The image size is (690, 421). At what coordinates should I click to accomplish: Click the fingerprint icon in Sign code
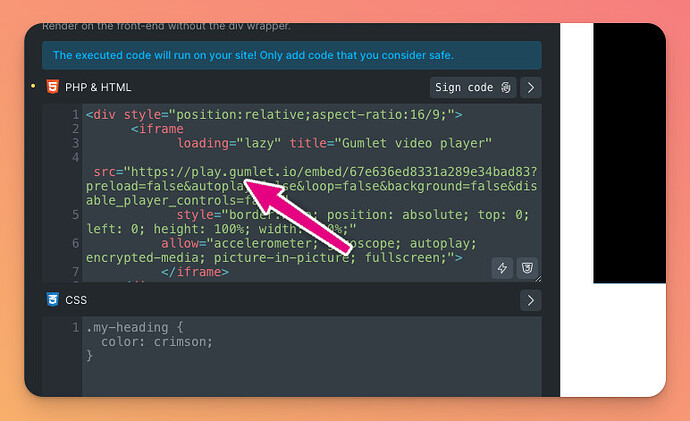[x=506, y=88]
